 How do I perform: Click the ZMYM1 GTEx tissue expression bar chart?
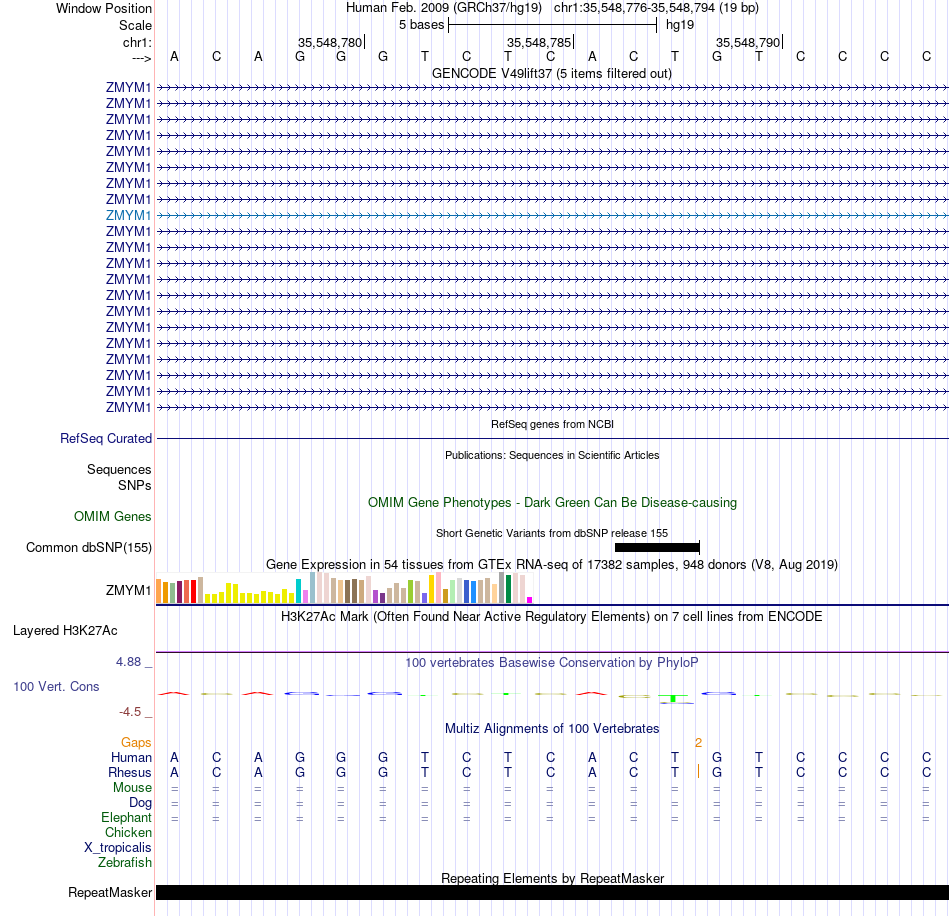[x=344, y=588]
